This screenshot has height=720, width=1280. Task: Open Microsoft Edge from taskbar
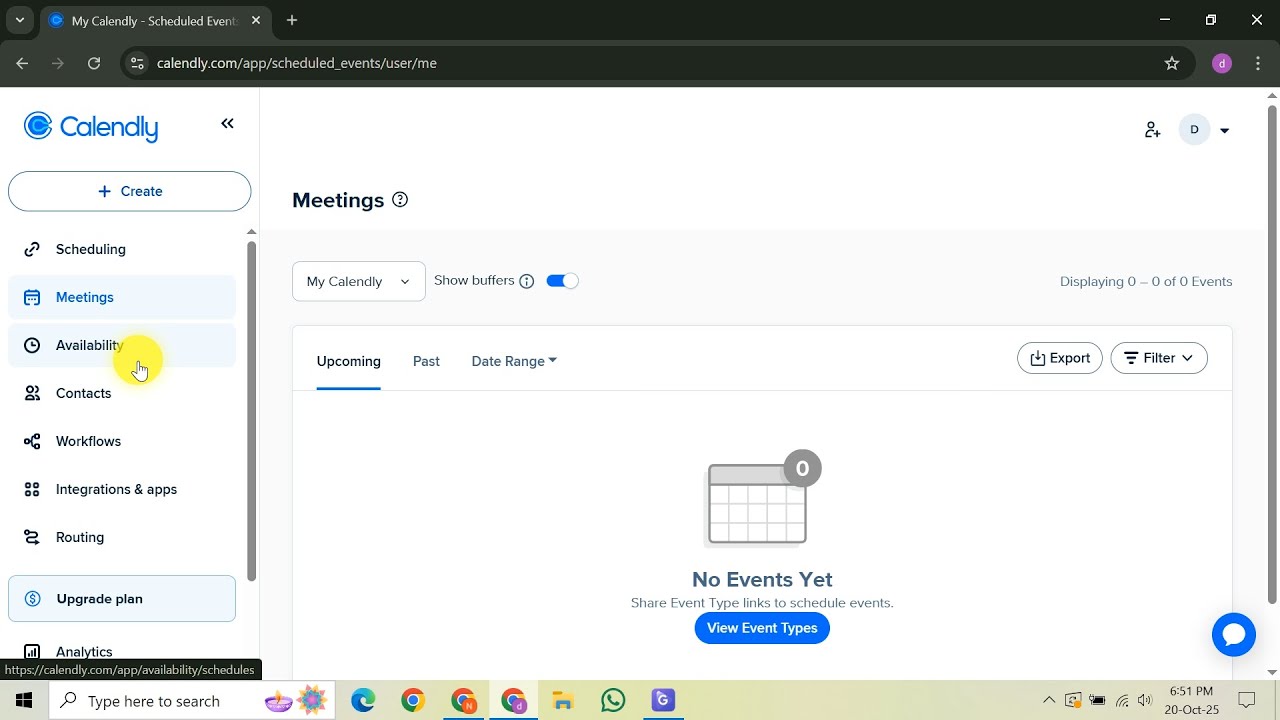(x=363, y=701)
